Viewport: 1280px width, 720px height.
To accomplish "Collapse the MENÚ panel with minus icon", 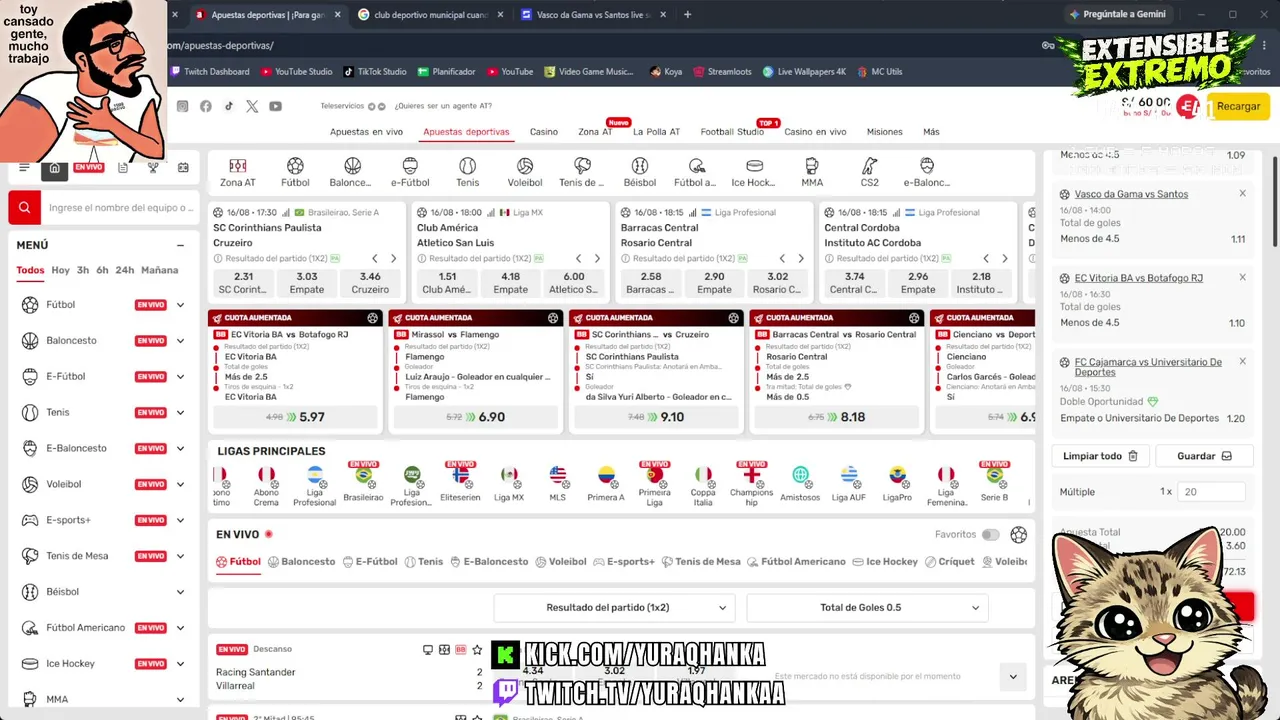I will [x=180, y=245].
